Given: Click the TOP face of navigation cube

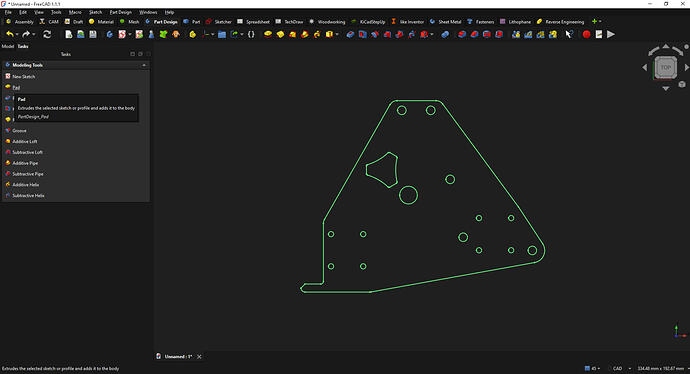Looking at the screenshot, I should pos(665,67).
